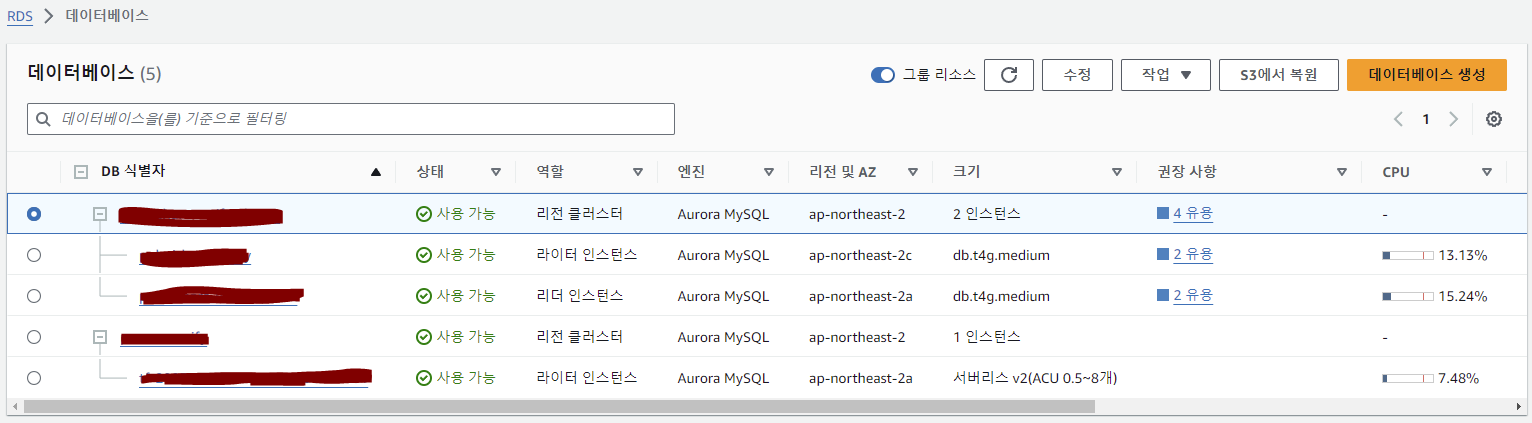Open 역할 column sort dropdown
The image size is (1532, 423).
(637, 172)
